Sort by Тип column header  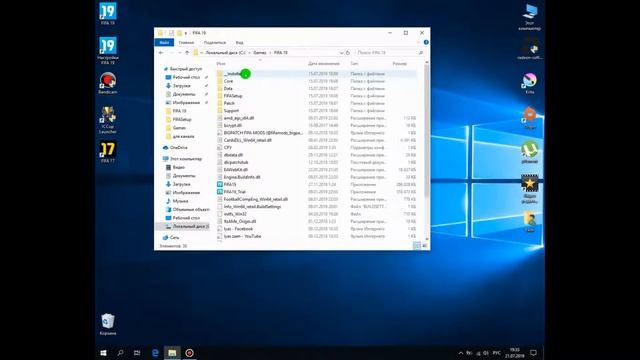click(x=354, y=64)
